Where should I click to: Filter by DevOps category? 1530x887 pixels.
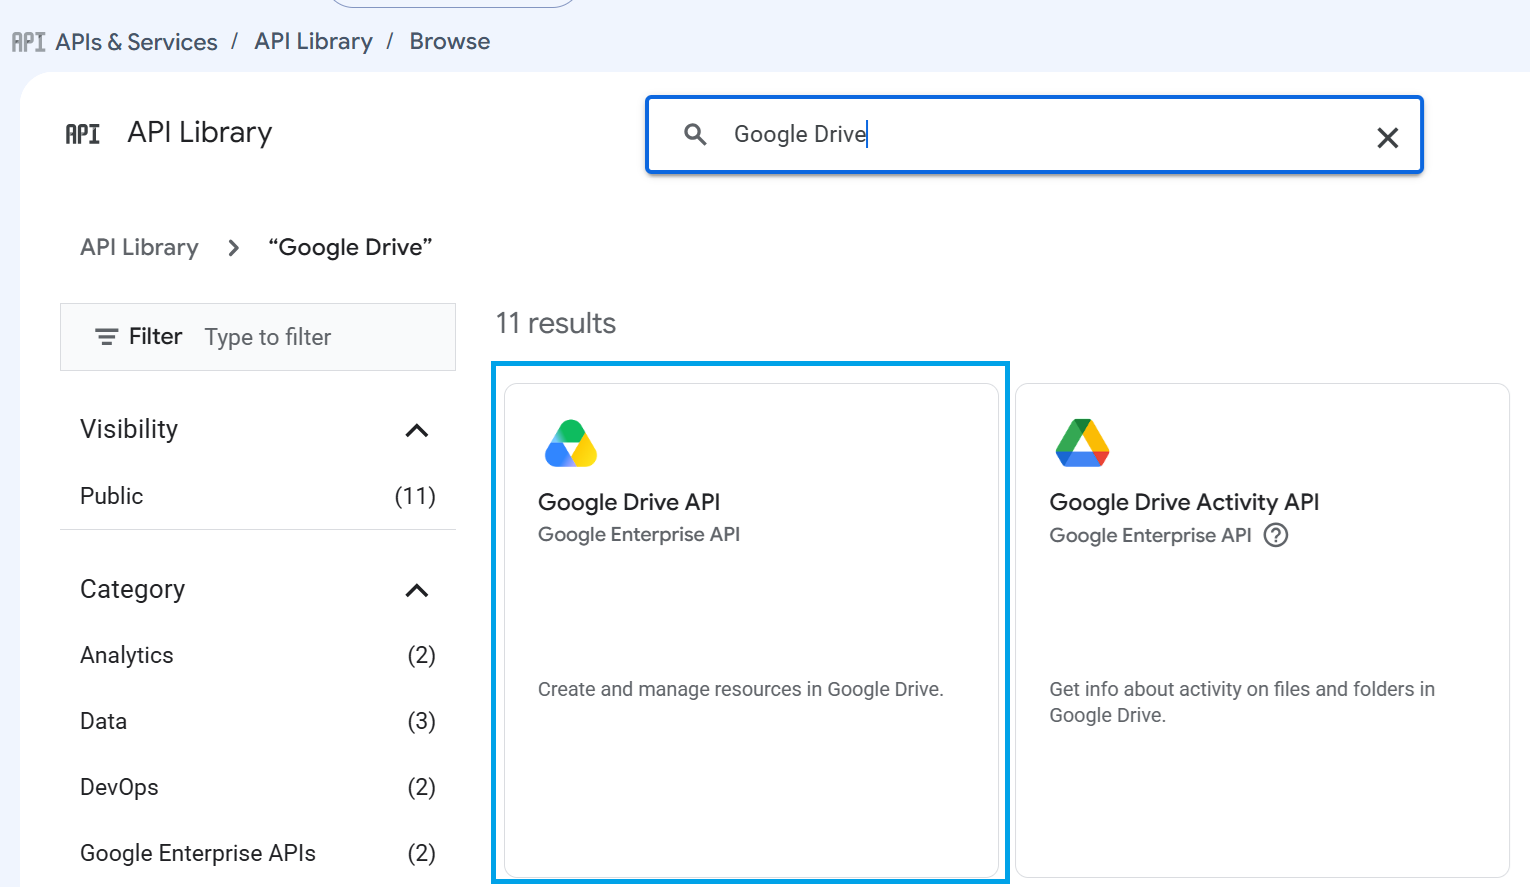(x=258, y=787)
